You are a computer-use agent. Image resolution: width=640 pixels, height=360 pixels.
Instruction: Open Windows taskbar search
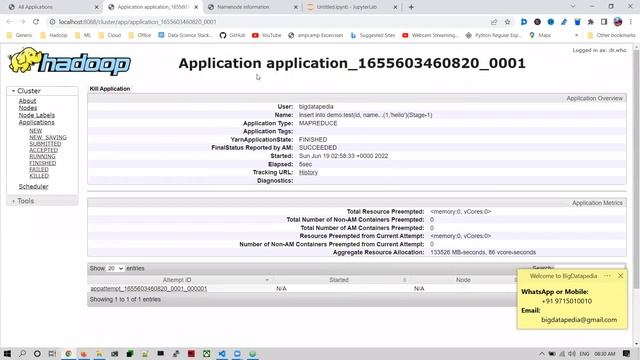coord(22,353)
